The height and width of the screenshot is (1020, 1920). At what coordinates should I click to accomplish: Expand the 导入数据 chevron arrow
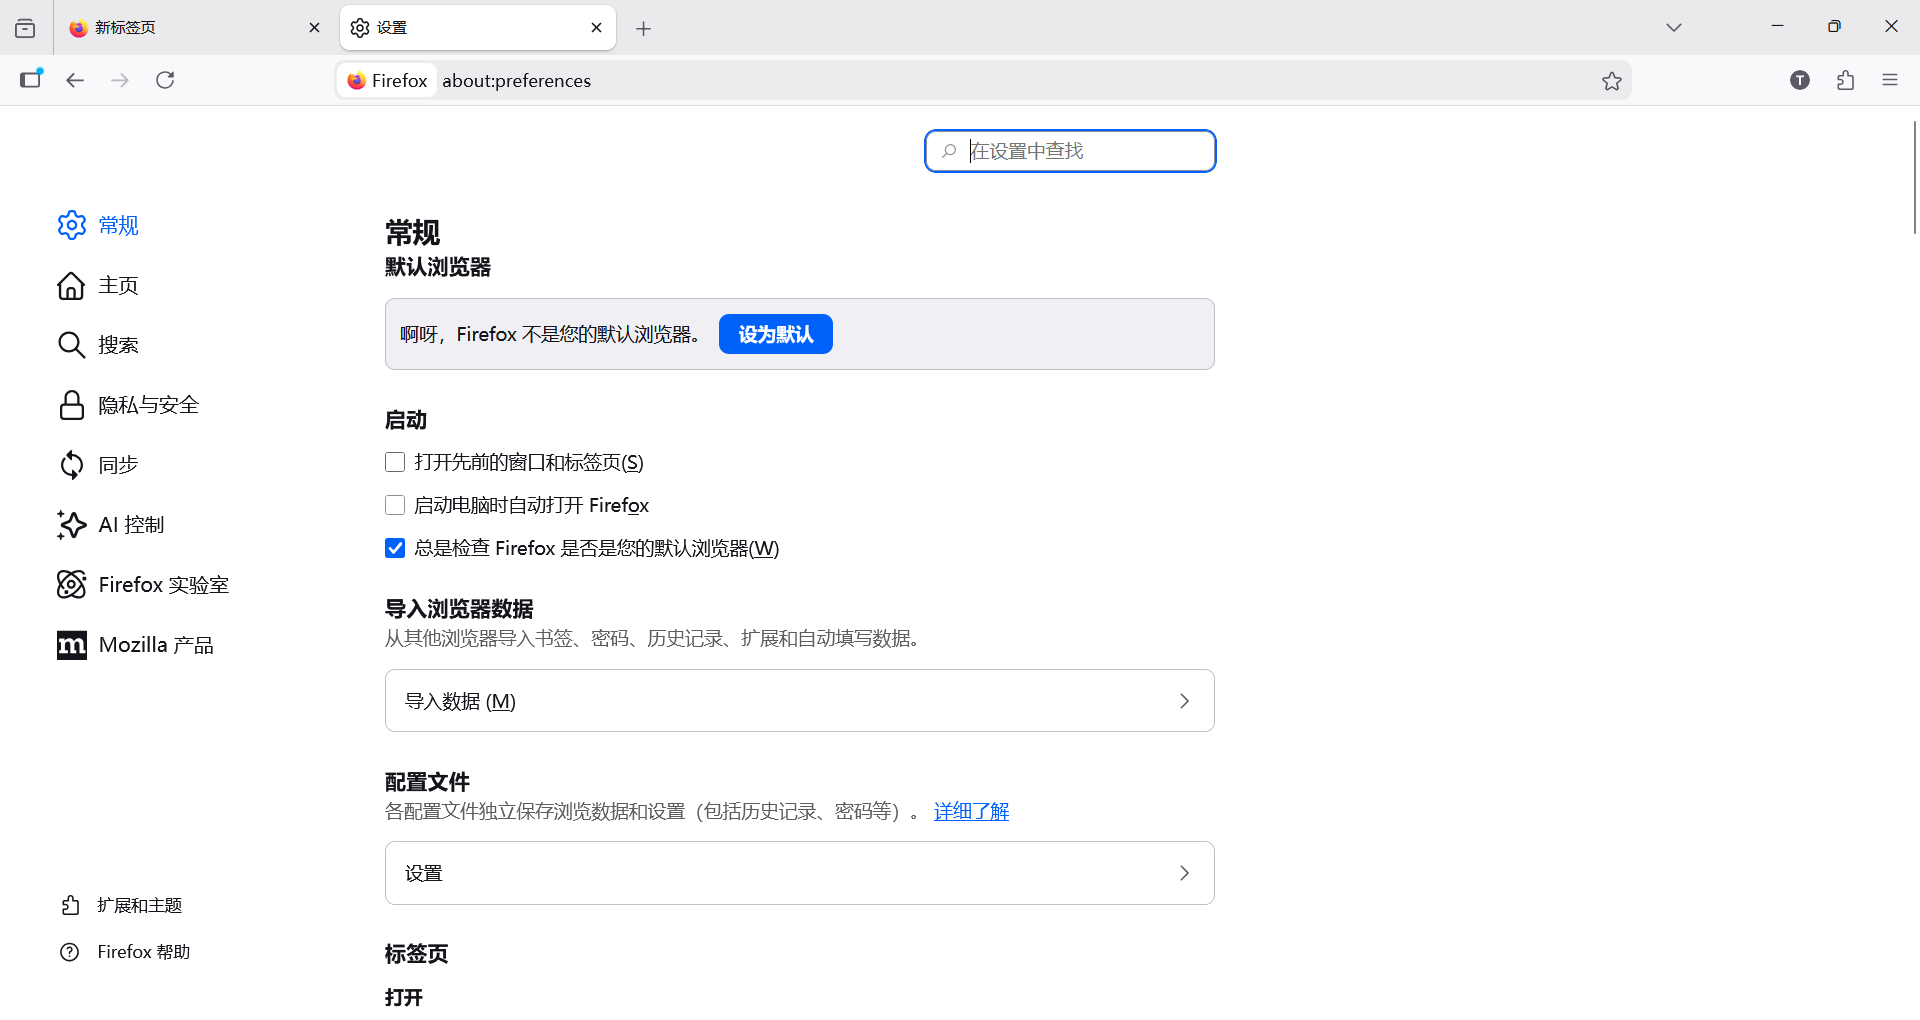coord(1185,701)
